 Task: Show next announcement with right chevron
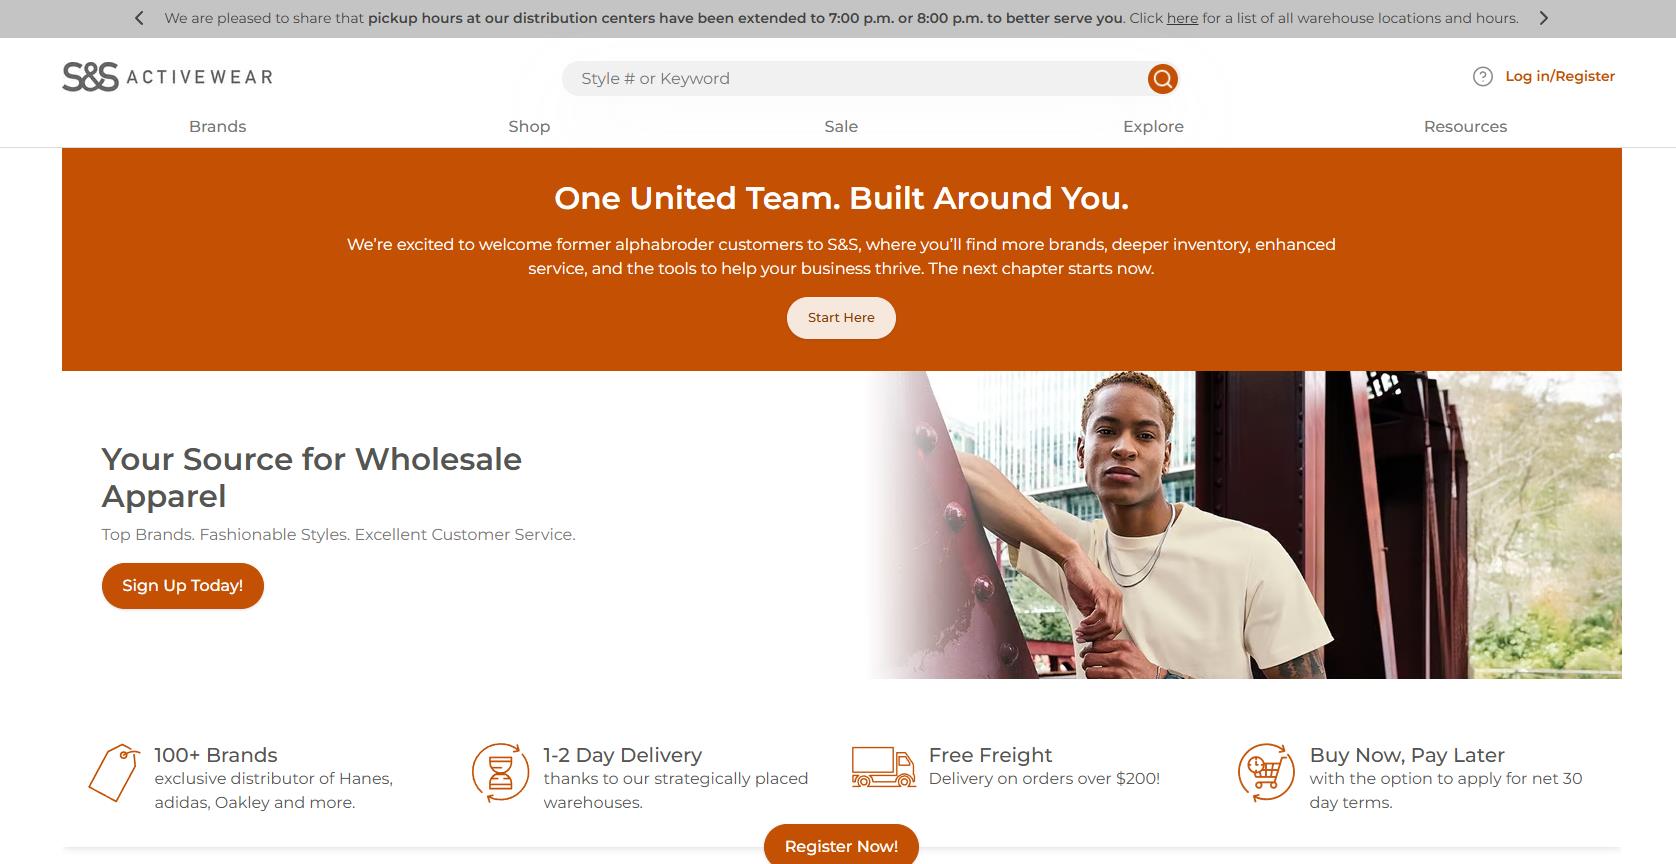pyautogui.click(x=1543, y=18)
